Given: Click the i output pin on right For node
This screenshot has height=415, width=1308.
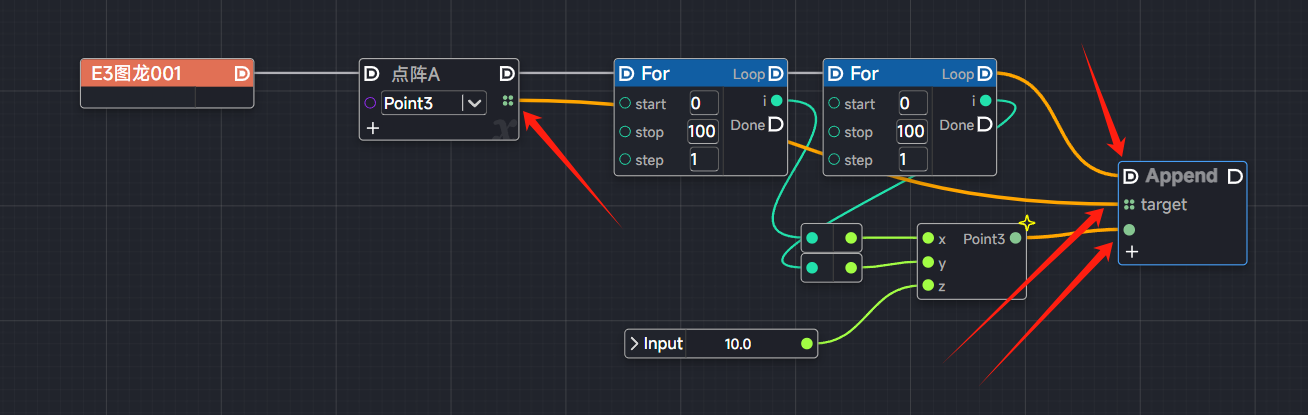Looking at the screenshot, I should click(x=986, y=100).
